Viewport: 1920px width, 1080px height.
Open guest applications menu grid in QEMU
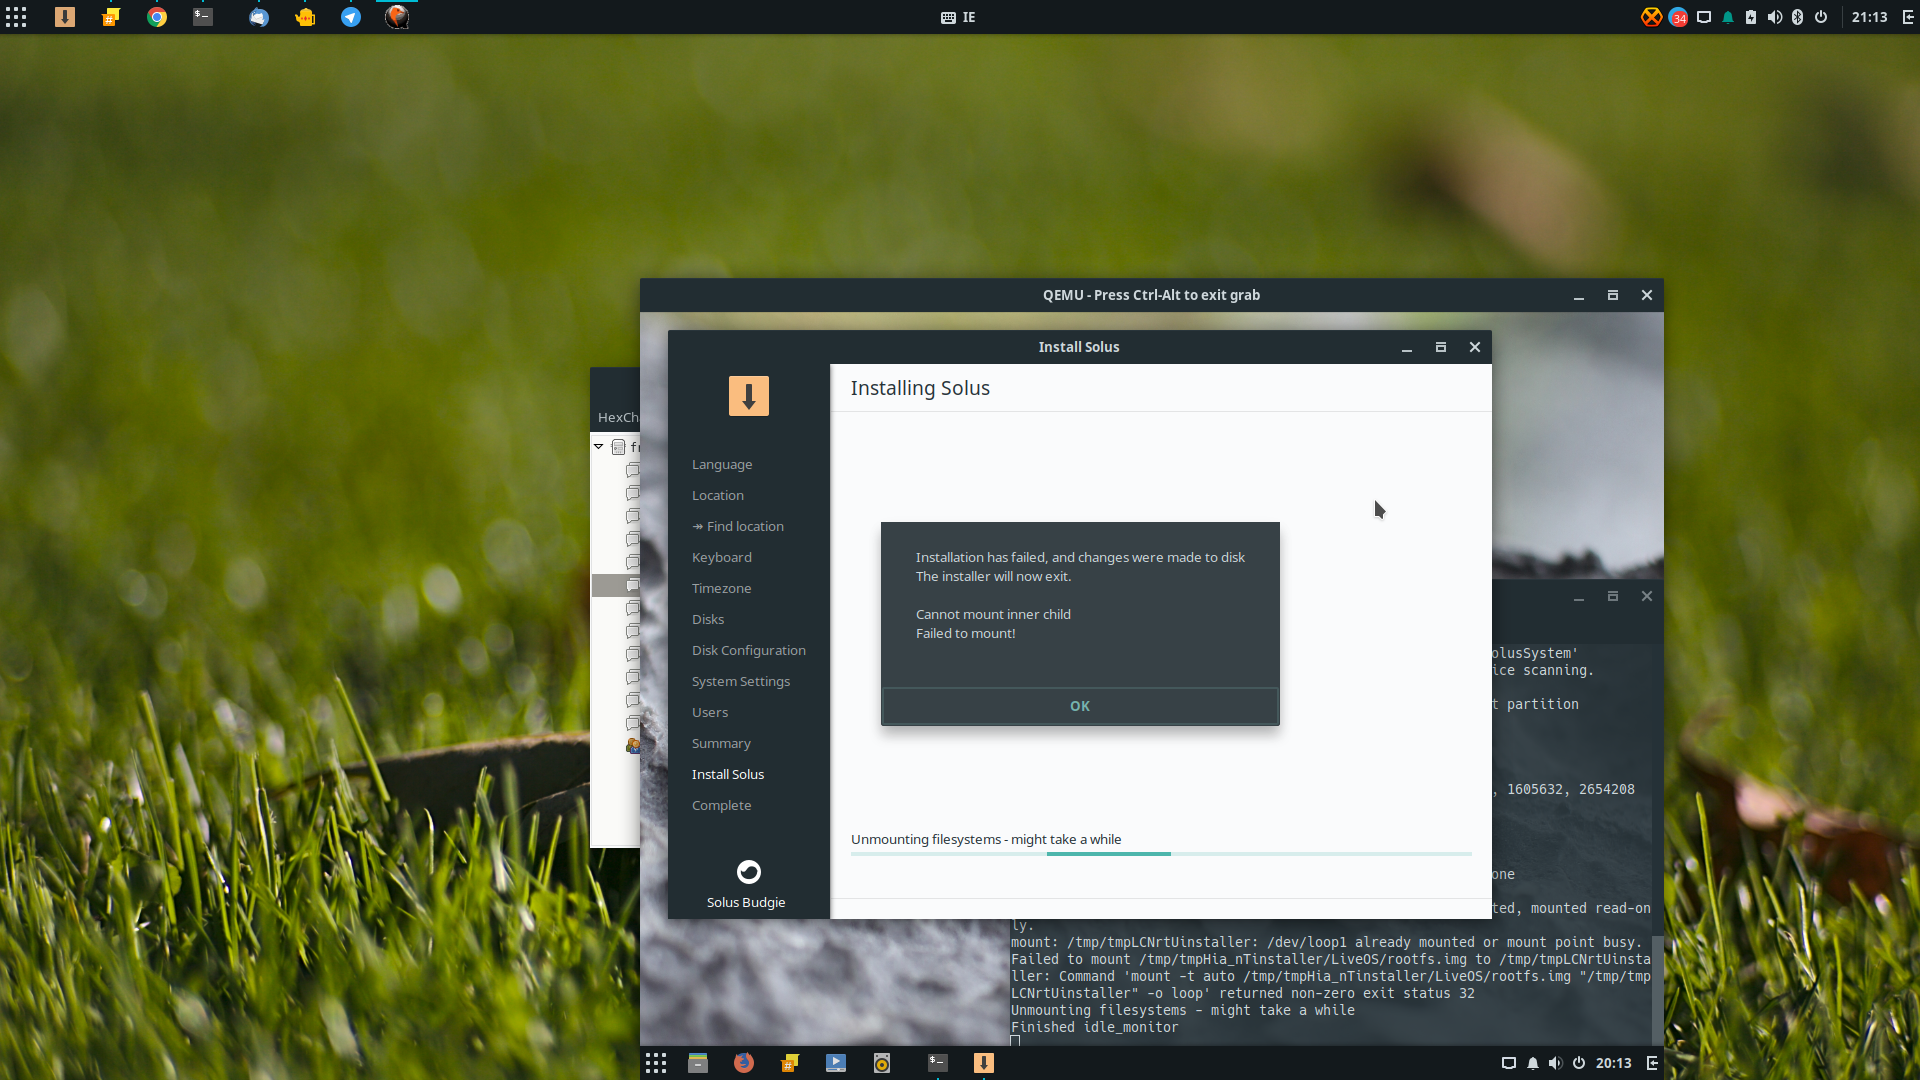coord(656,1063)
